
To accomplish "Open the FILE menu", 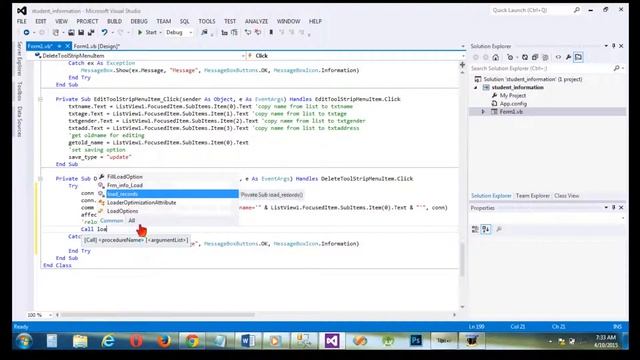I will point(22,21).
